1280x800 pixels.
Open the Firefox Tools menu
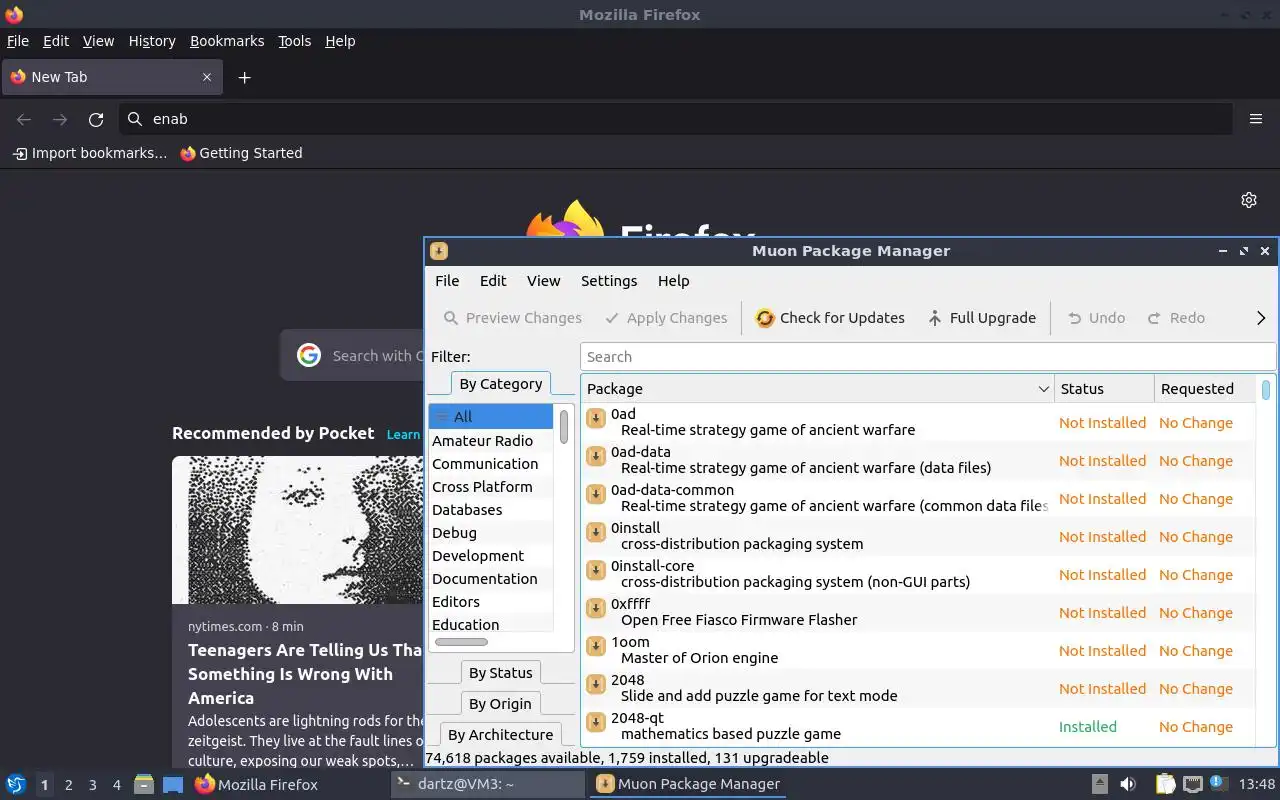tap(295, 41)
